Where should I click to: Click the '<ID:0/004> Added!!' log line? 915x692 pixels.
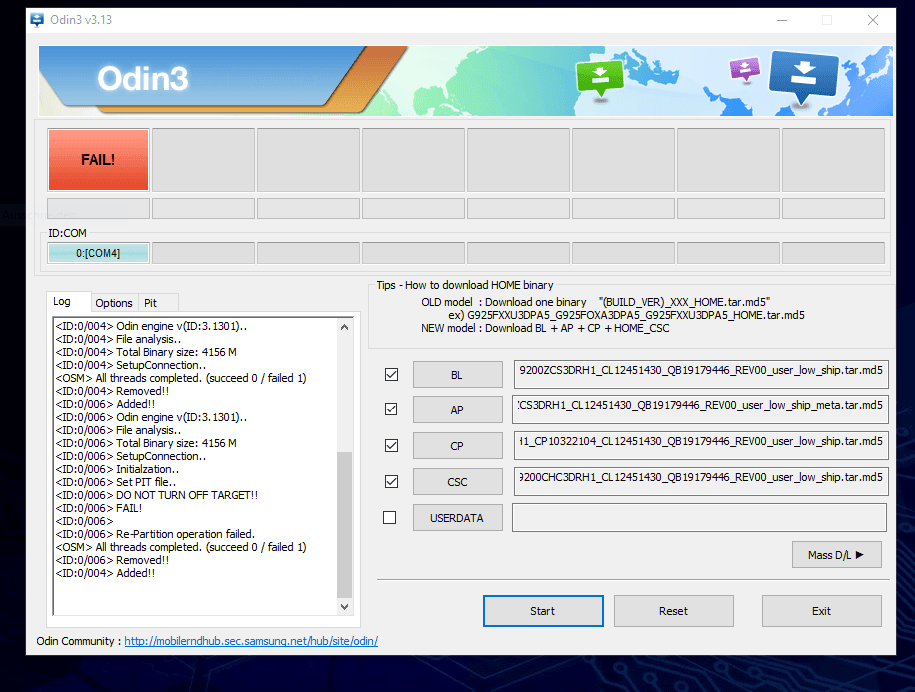[x=105, y=573]
